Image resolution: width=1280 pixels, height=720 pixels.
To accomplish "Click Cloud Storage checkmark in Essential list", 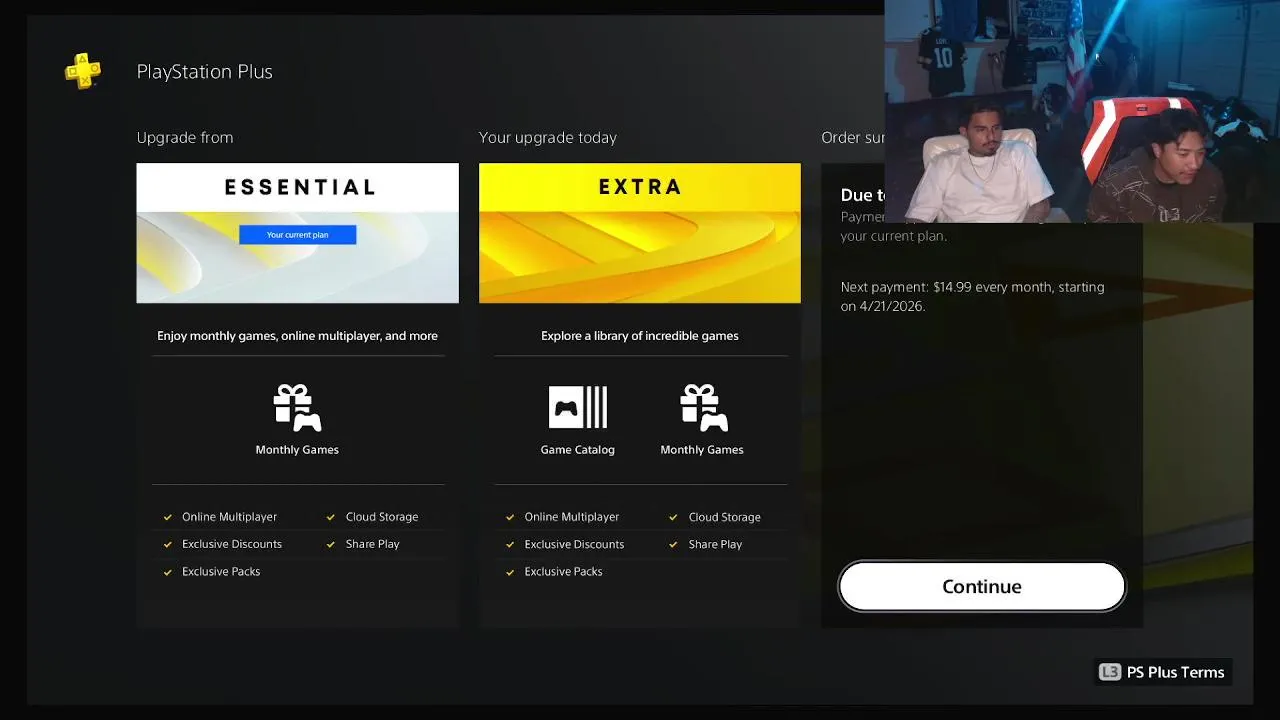I will [331, 517].
